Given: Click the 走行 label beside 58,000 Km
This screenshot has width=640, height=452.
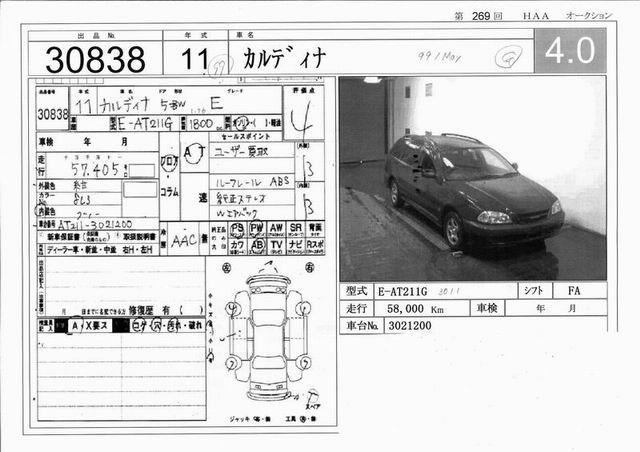Looking at the screenshot, I should click(356, 308).
